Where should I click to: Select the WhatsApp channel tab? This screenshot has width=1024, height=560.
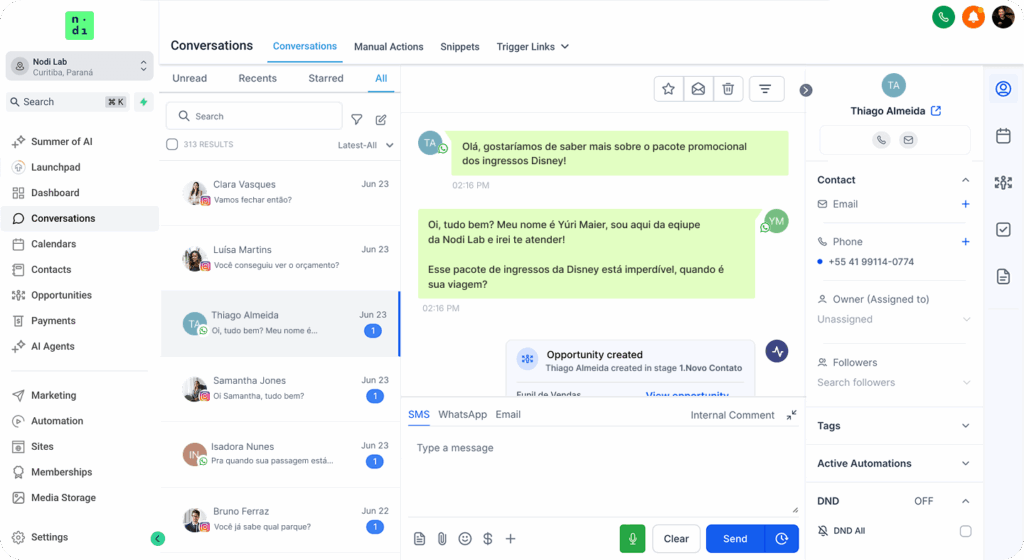(462, 414)
